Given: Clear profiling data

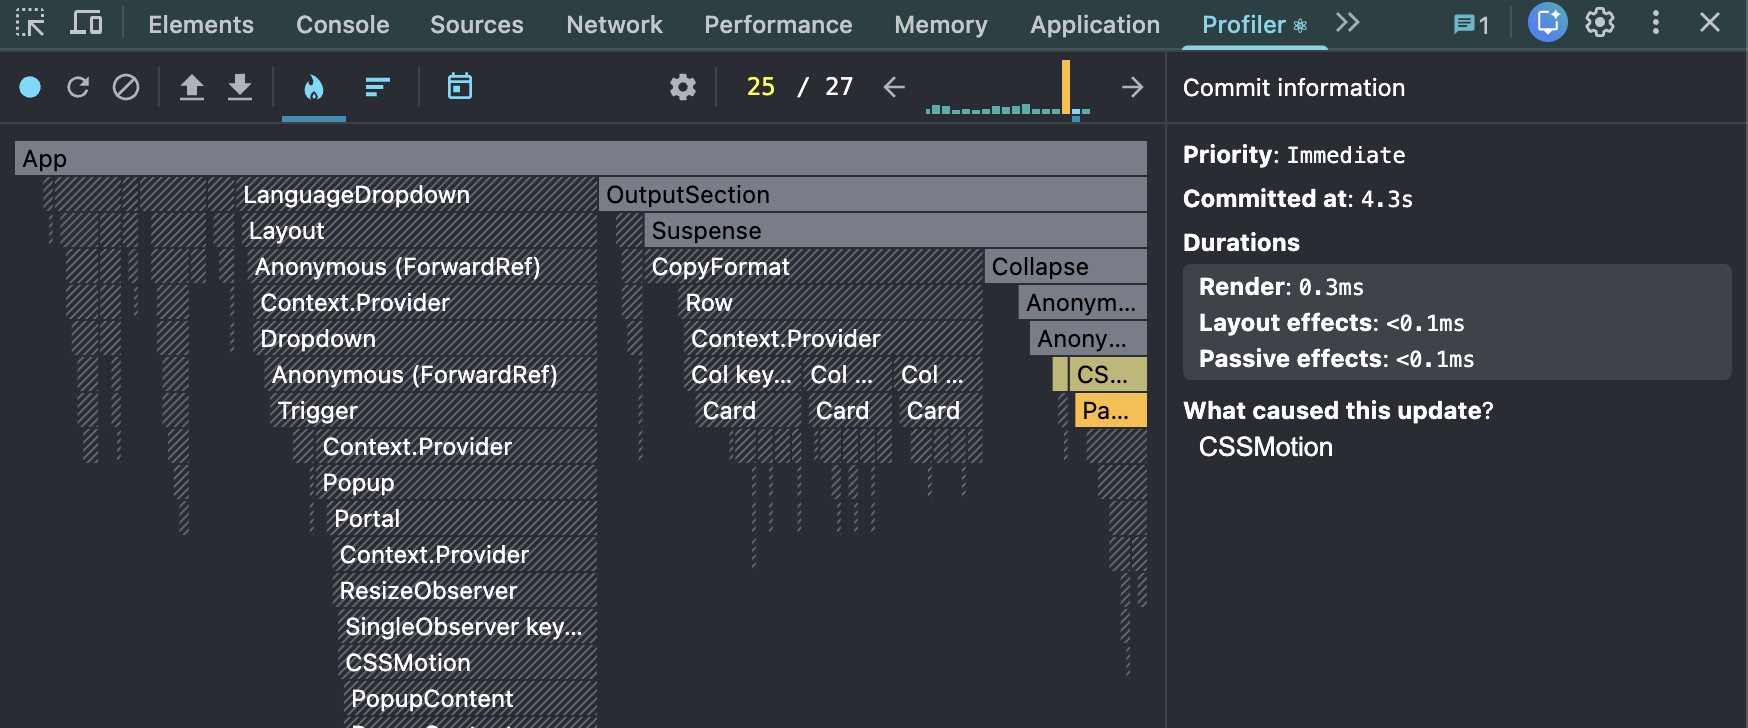Looking at the screenshot, I should (x=126, y=88).
